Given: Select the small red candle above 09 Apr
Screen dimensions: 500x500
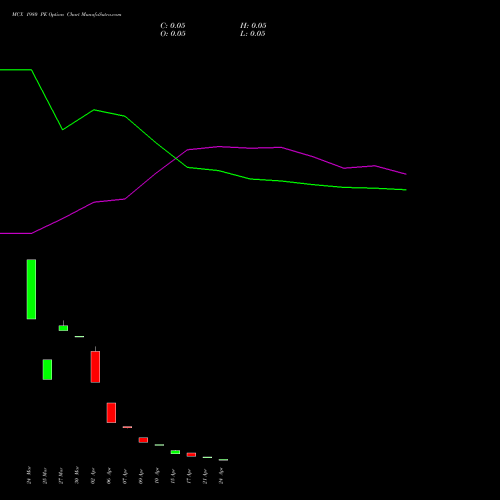Looking at the screenshot, I should tap(143, 440).
